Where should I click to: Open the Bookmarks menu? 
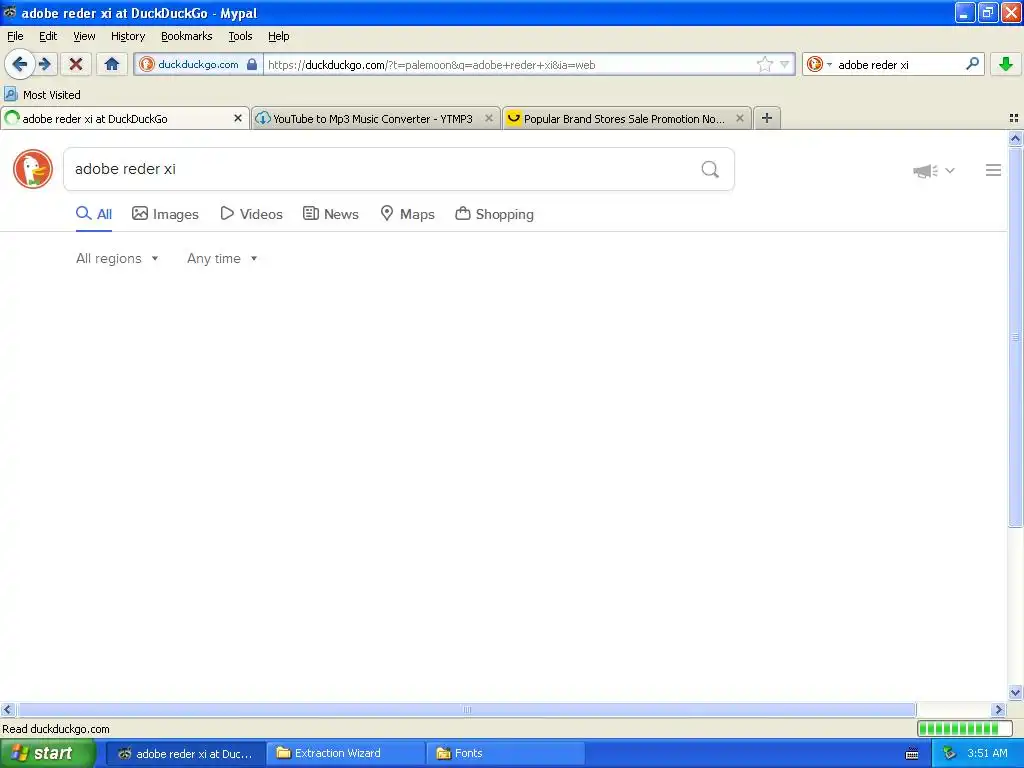187,36
